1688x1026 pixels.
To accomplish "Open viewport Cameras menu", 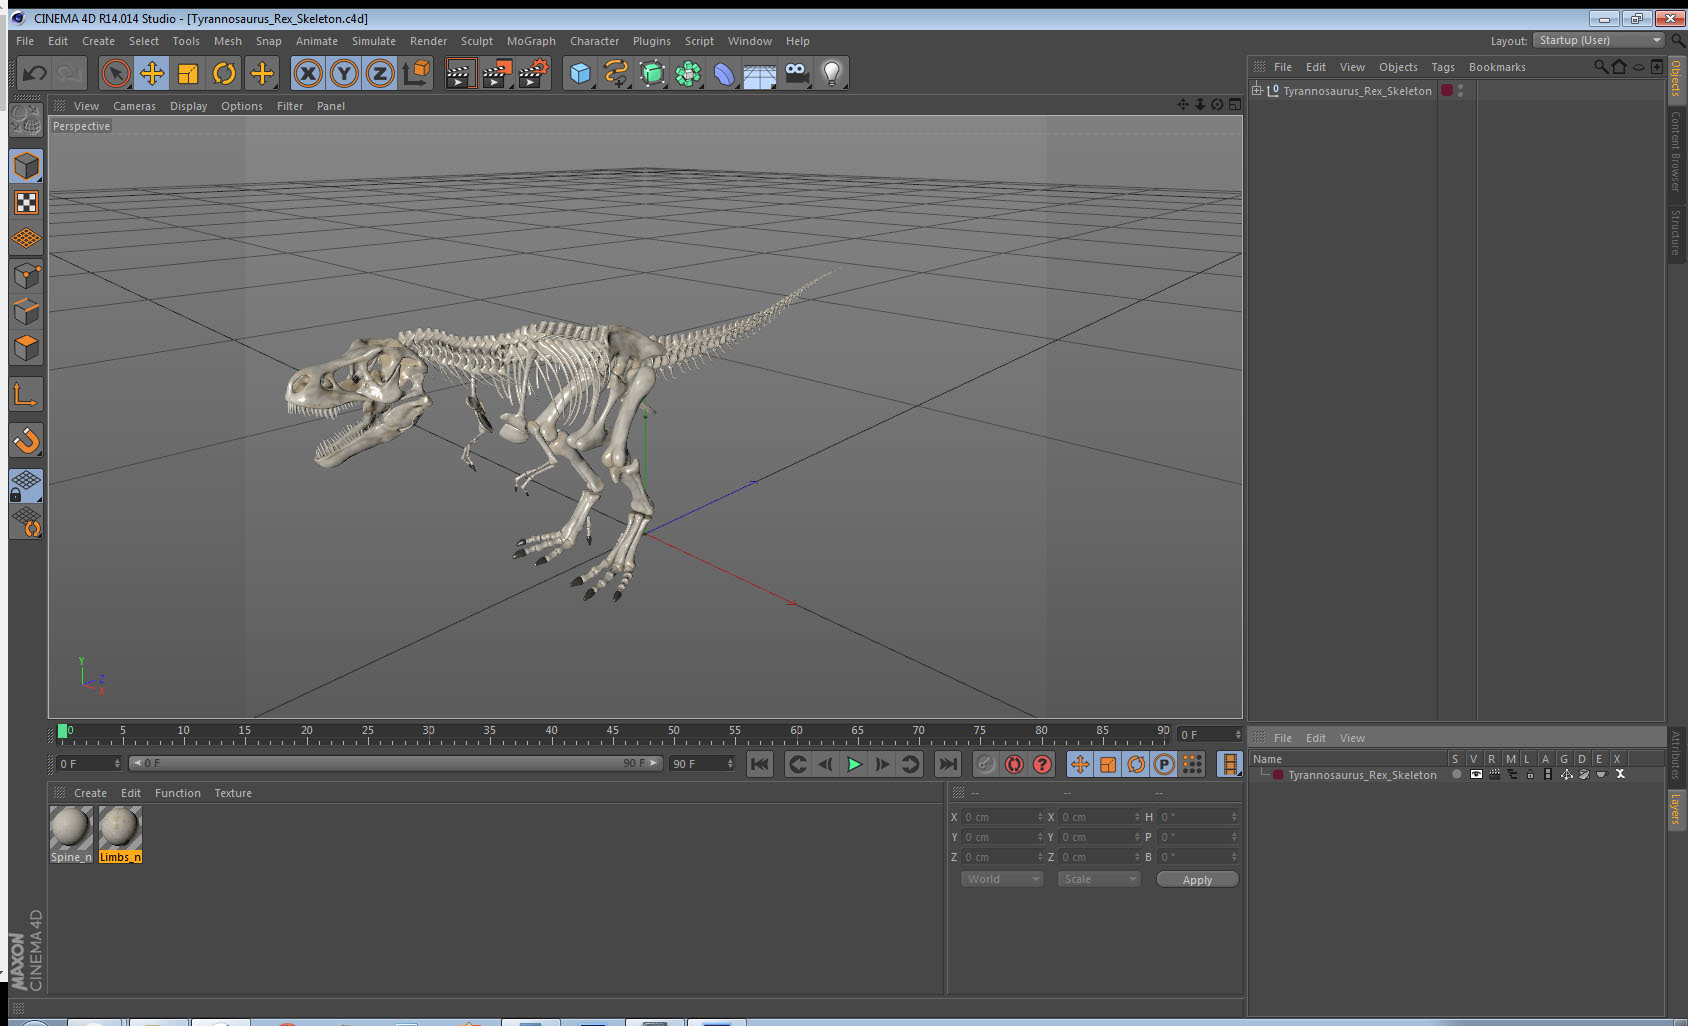I will click(134, 106).
